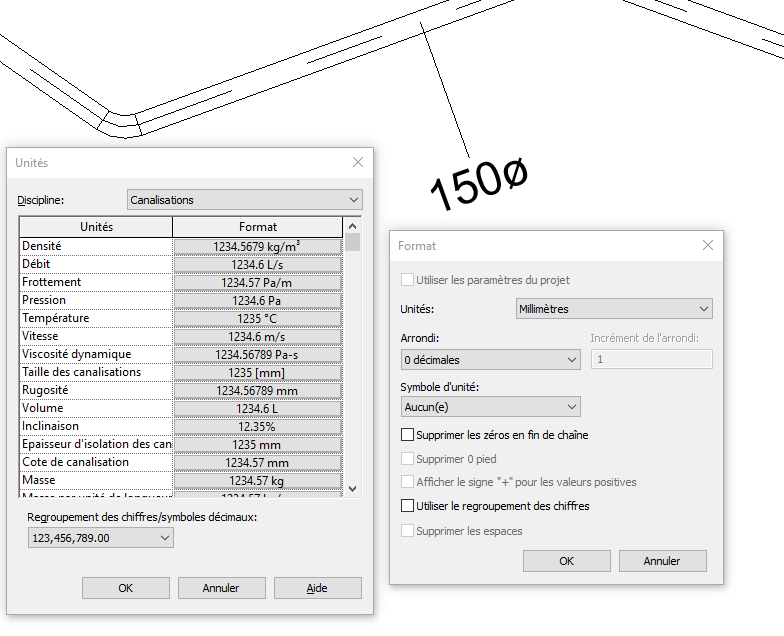Close the Unités dialog window
Viewport: 784px width, 636px height.
point(358,162)
